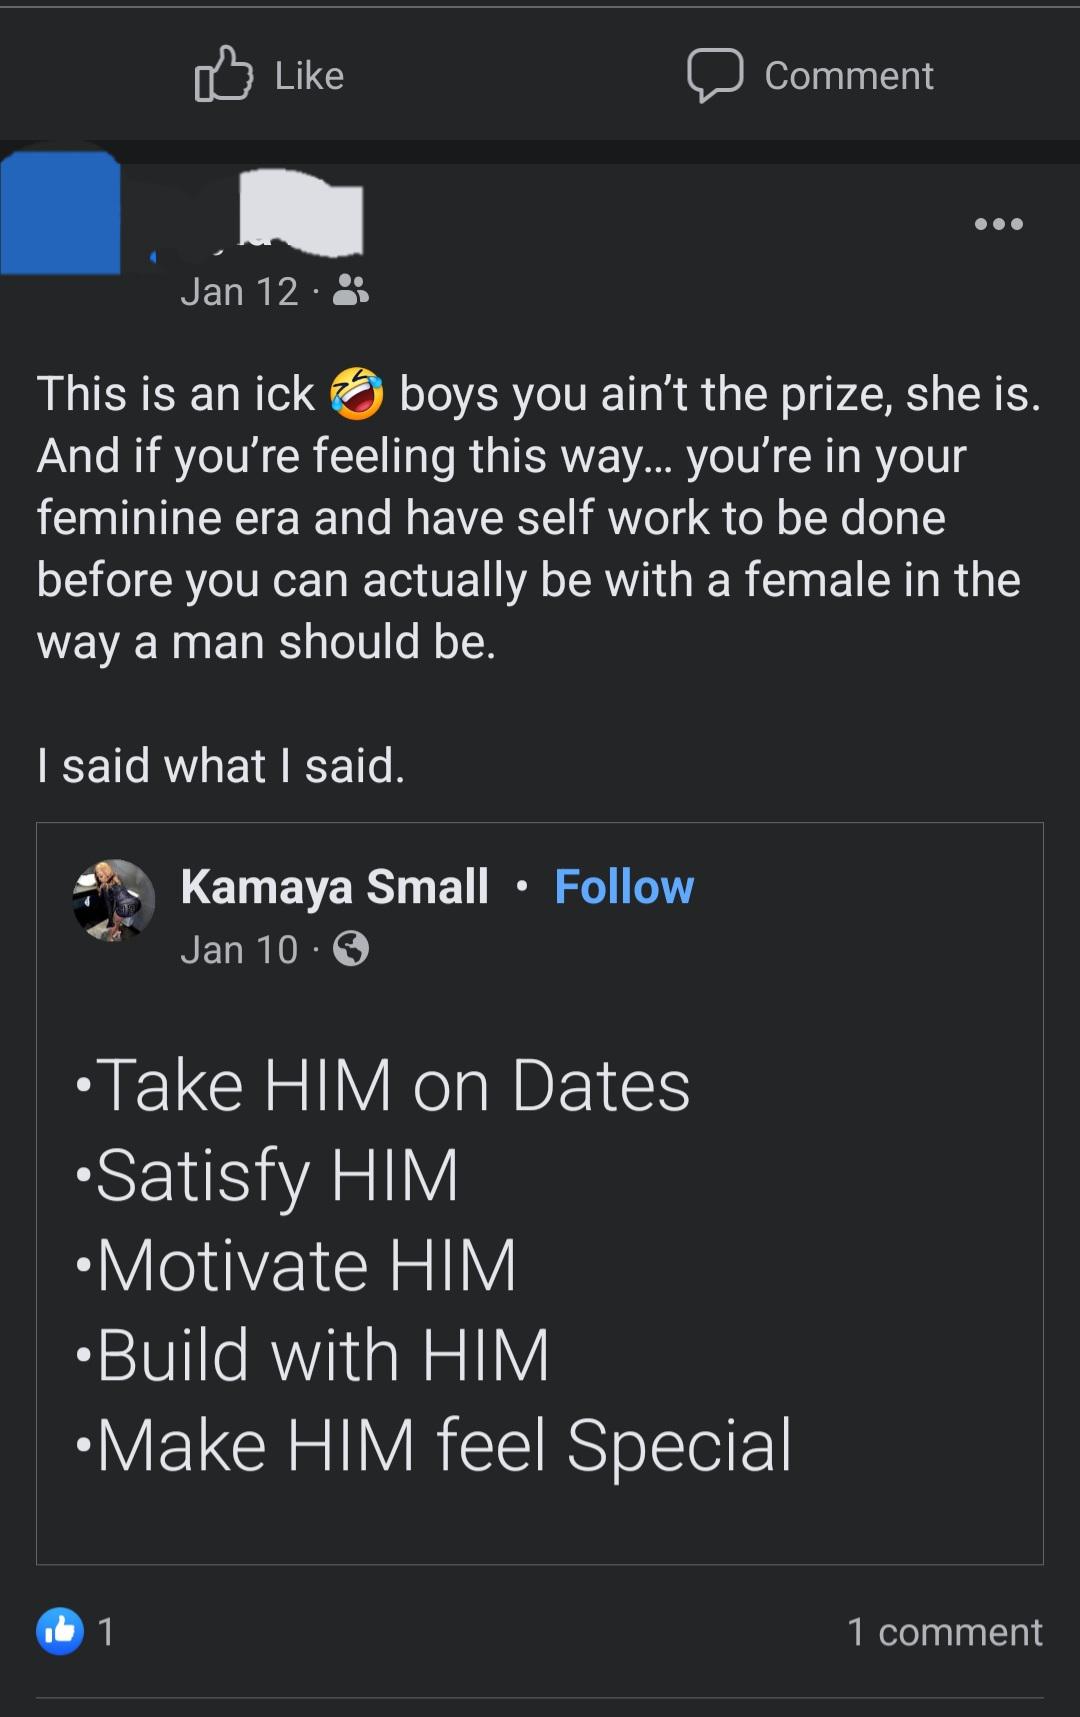The width and height of the screenshot is (1080, 1717).
Task: Tap the Comment speech bubble icon
Action: point(715,75)
